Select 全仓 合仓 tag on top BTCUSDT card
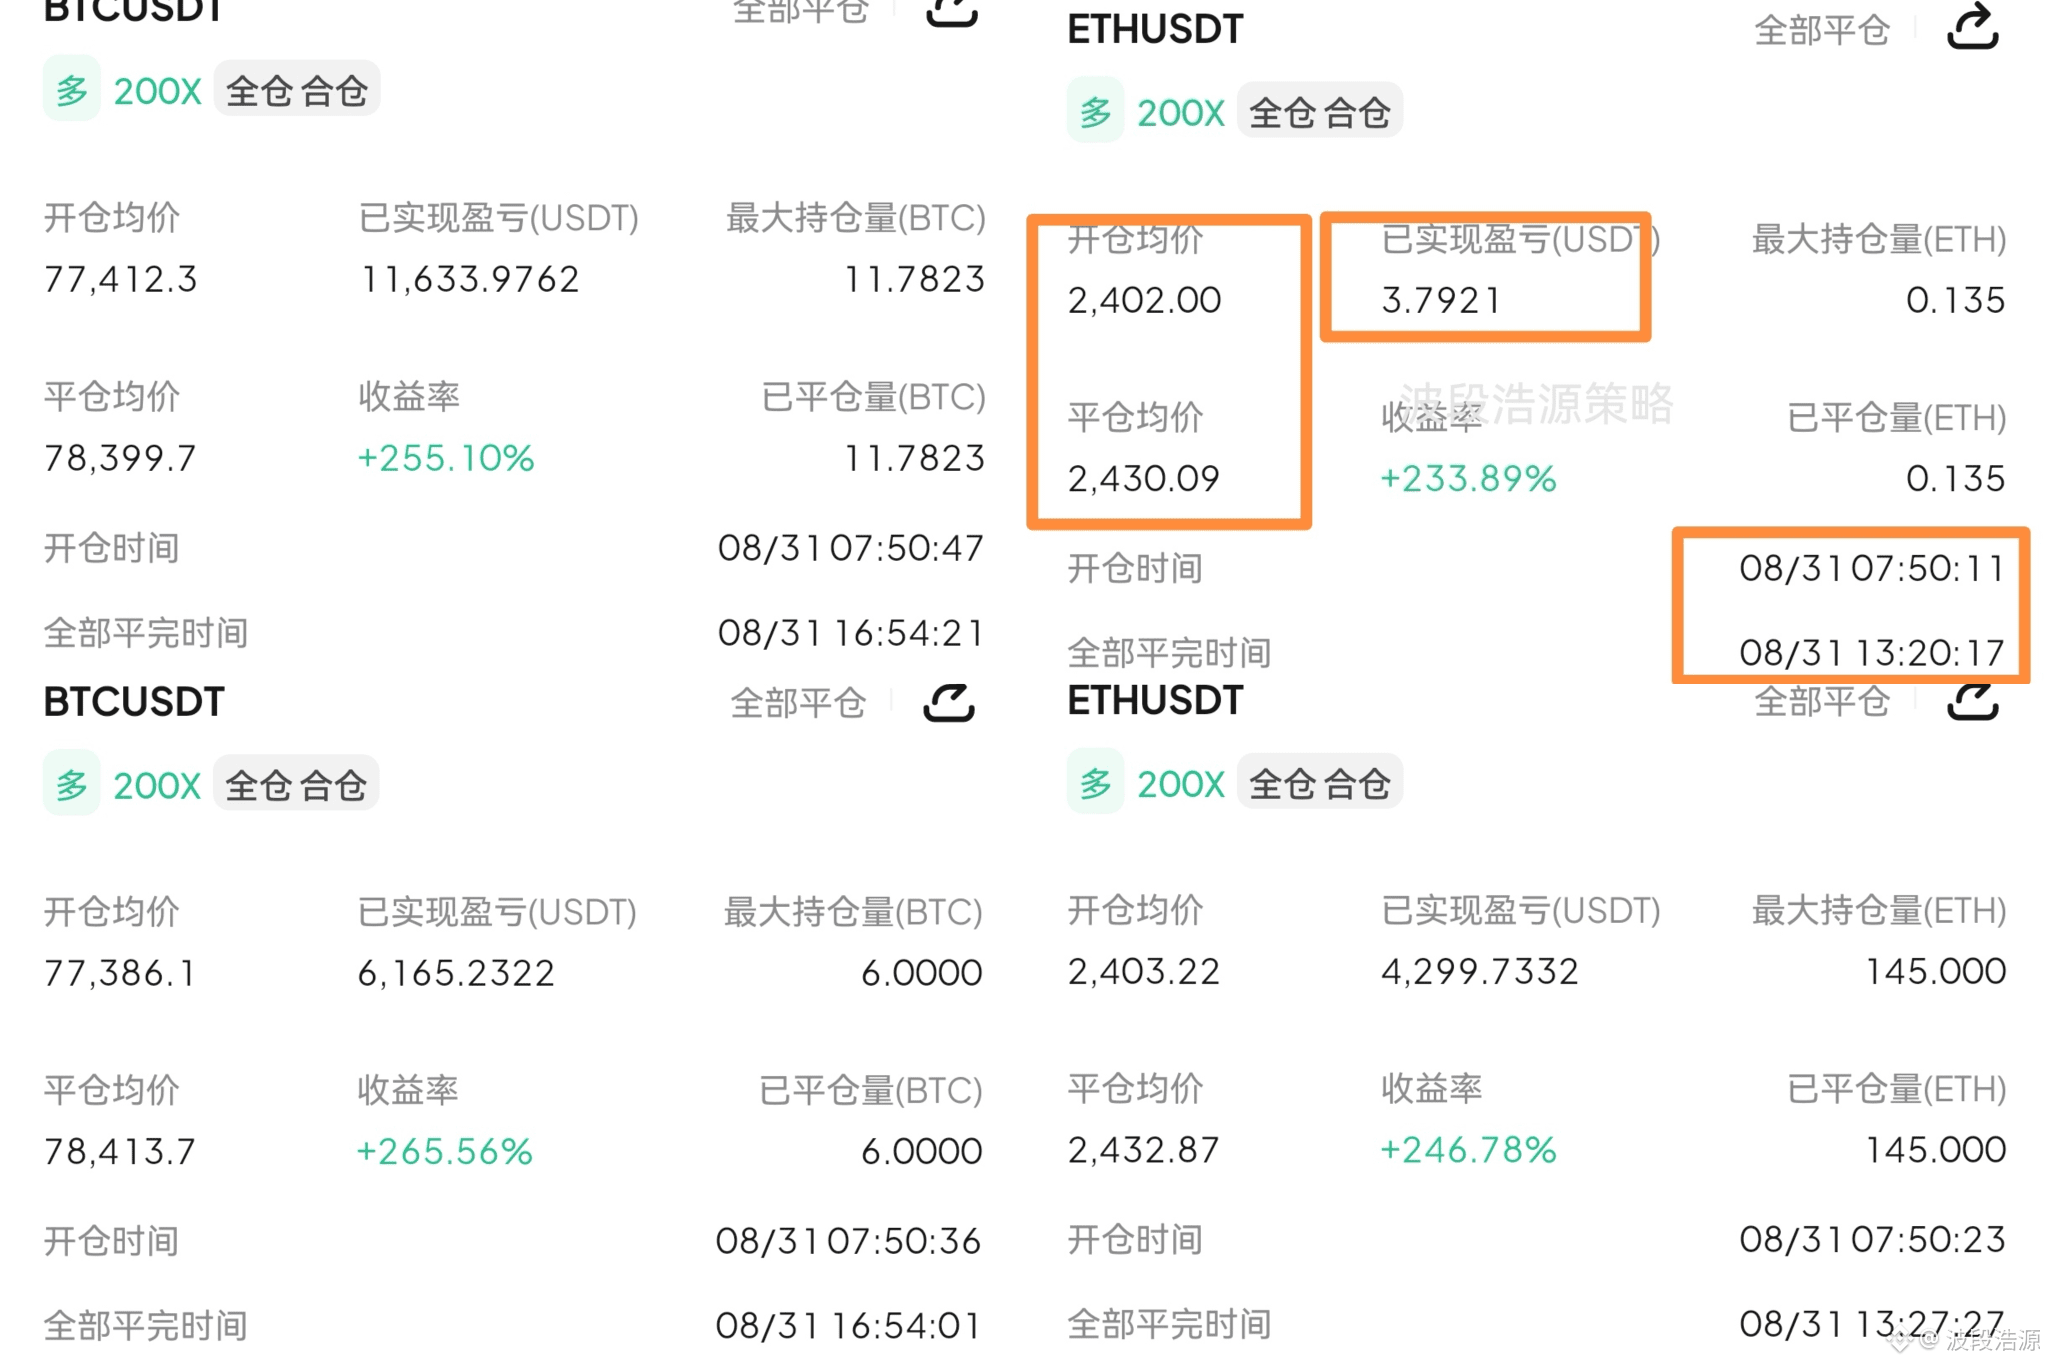2048x1365 pixels. tap(297, 90)
